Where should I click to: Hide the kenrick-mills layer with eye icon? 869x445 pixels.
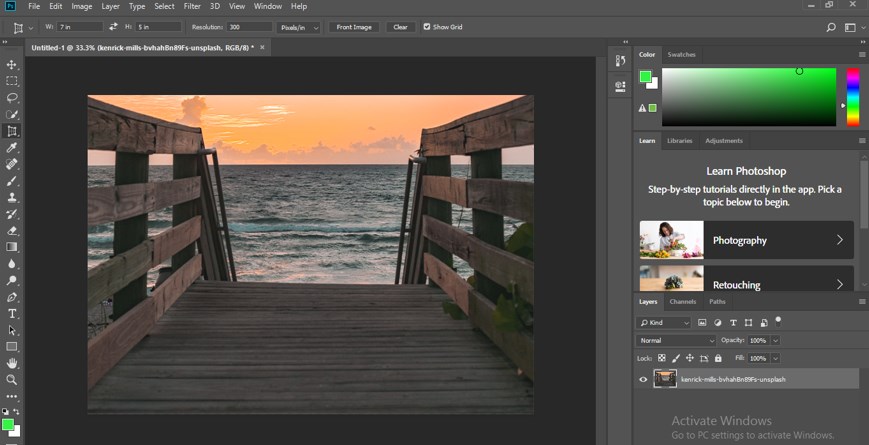(x=643, y=380)
